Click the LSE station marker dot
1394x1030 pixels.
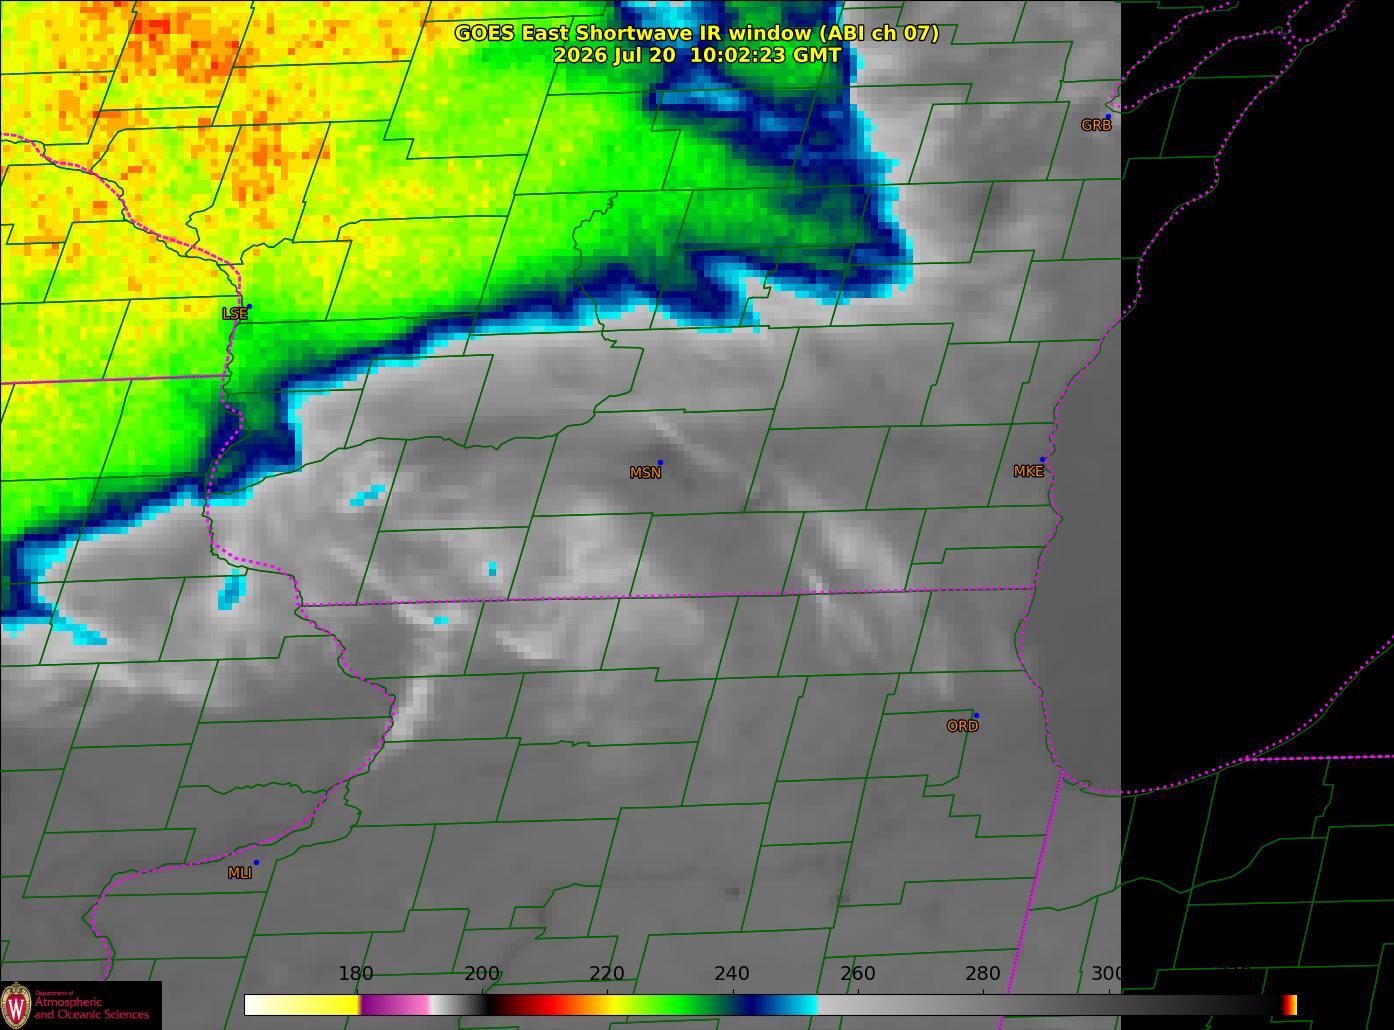249,307
